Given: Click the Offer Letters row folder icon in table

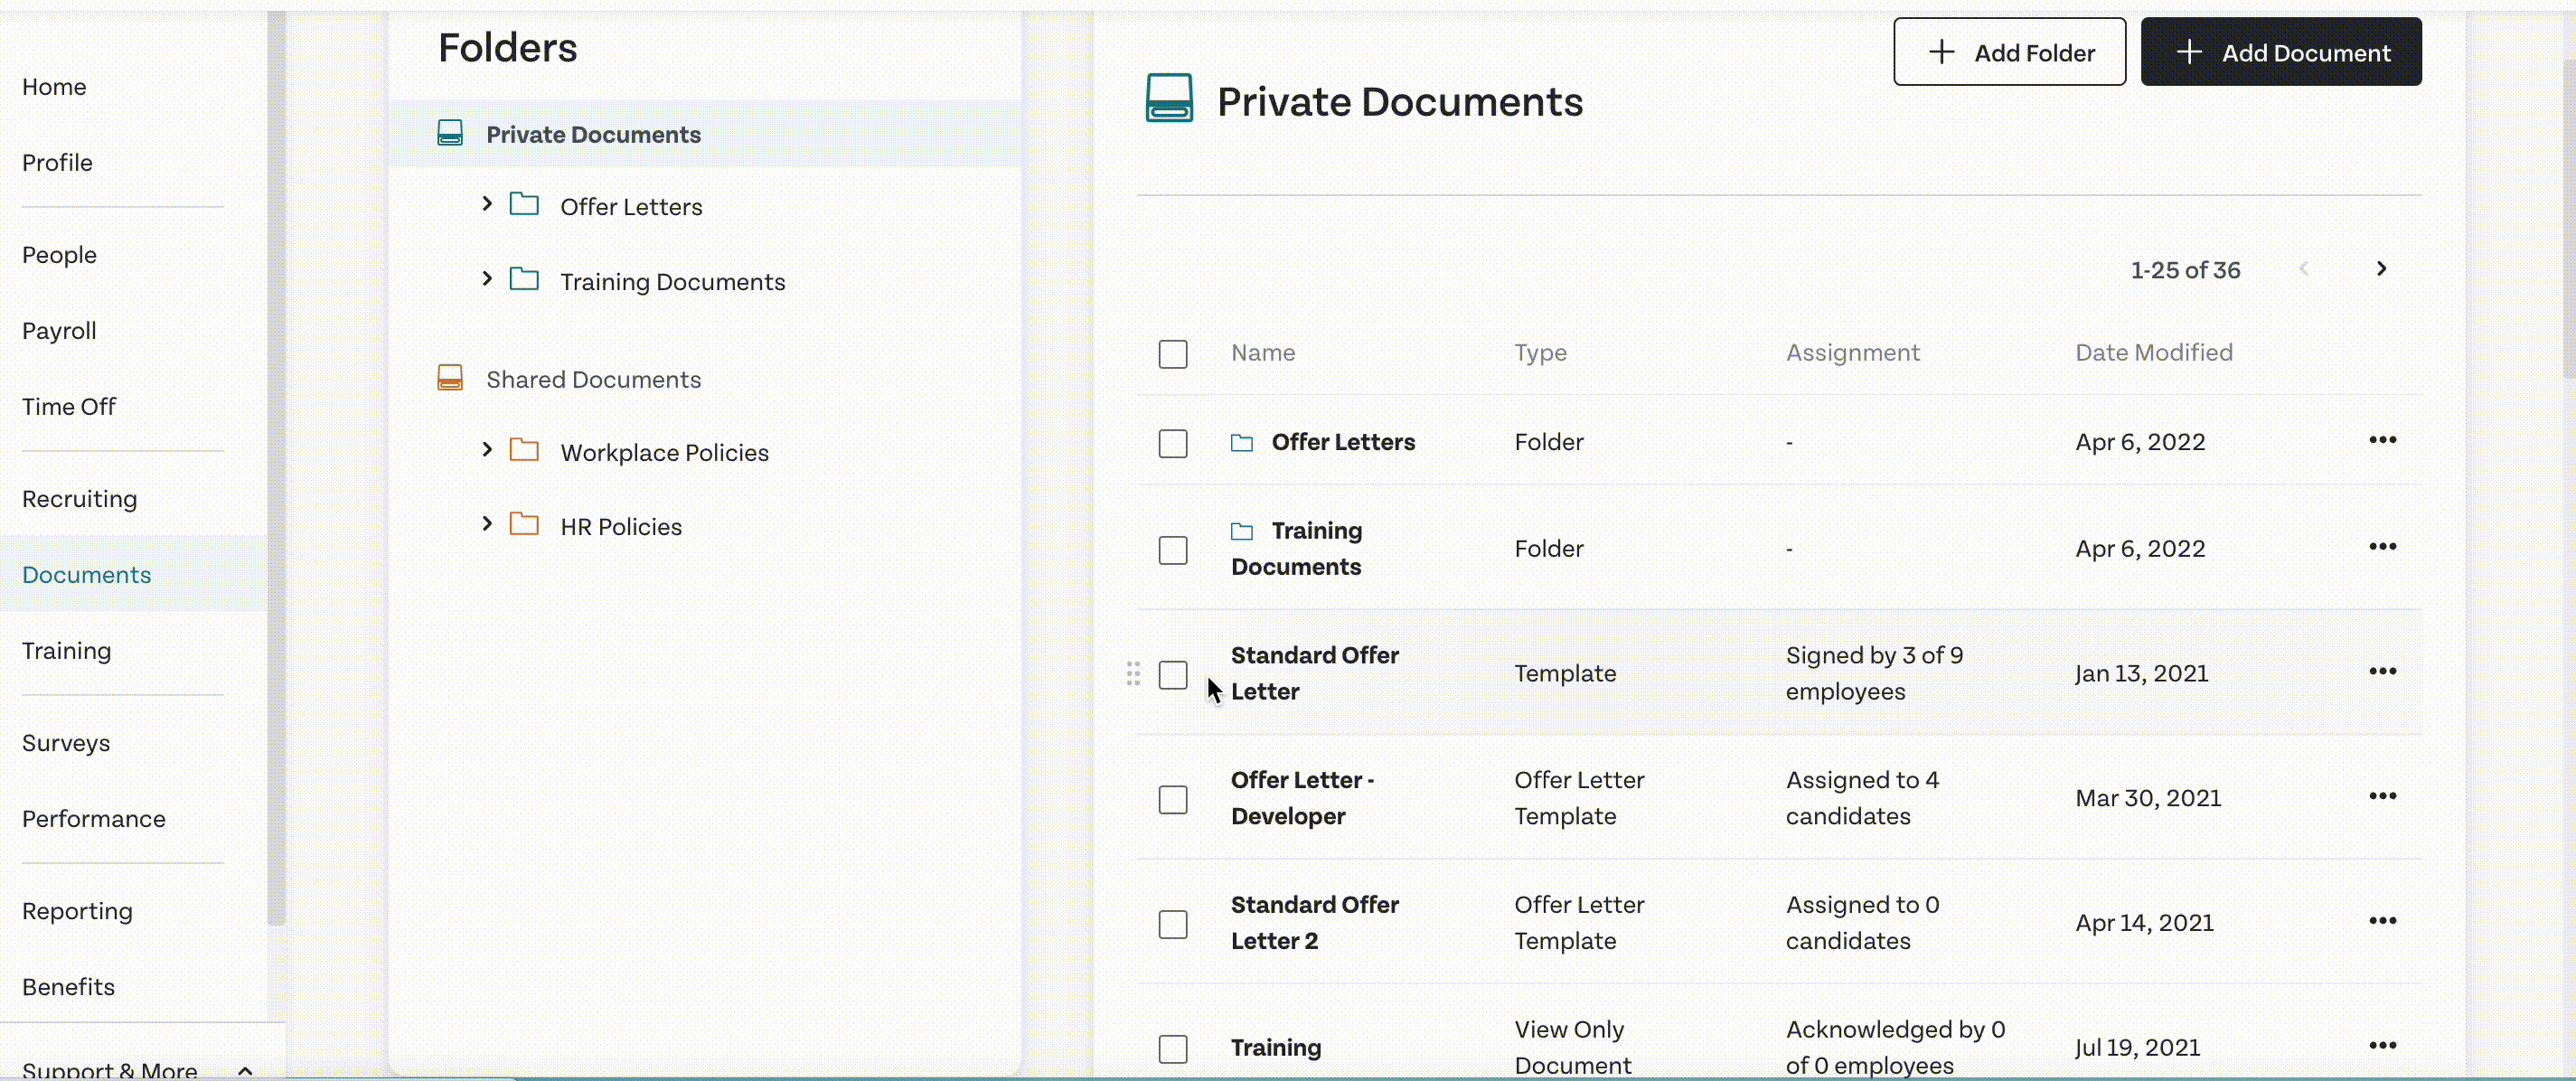Looking at the screenshot, I should click(x=1242, y=443).
